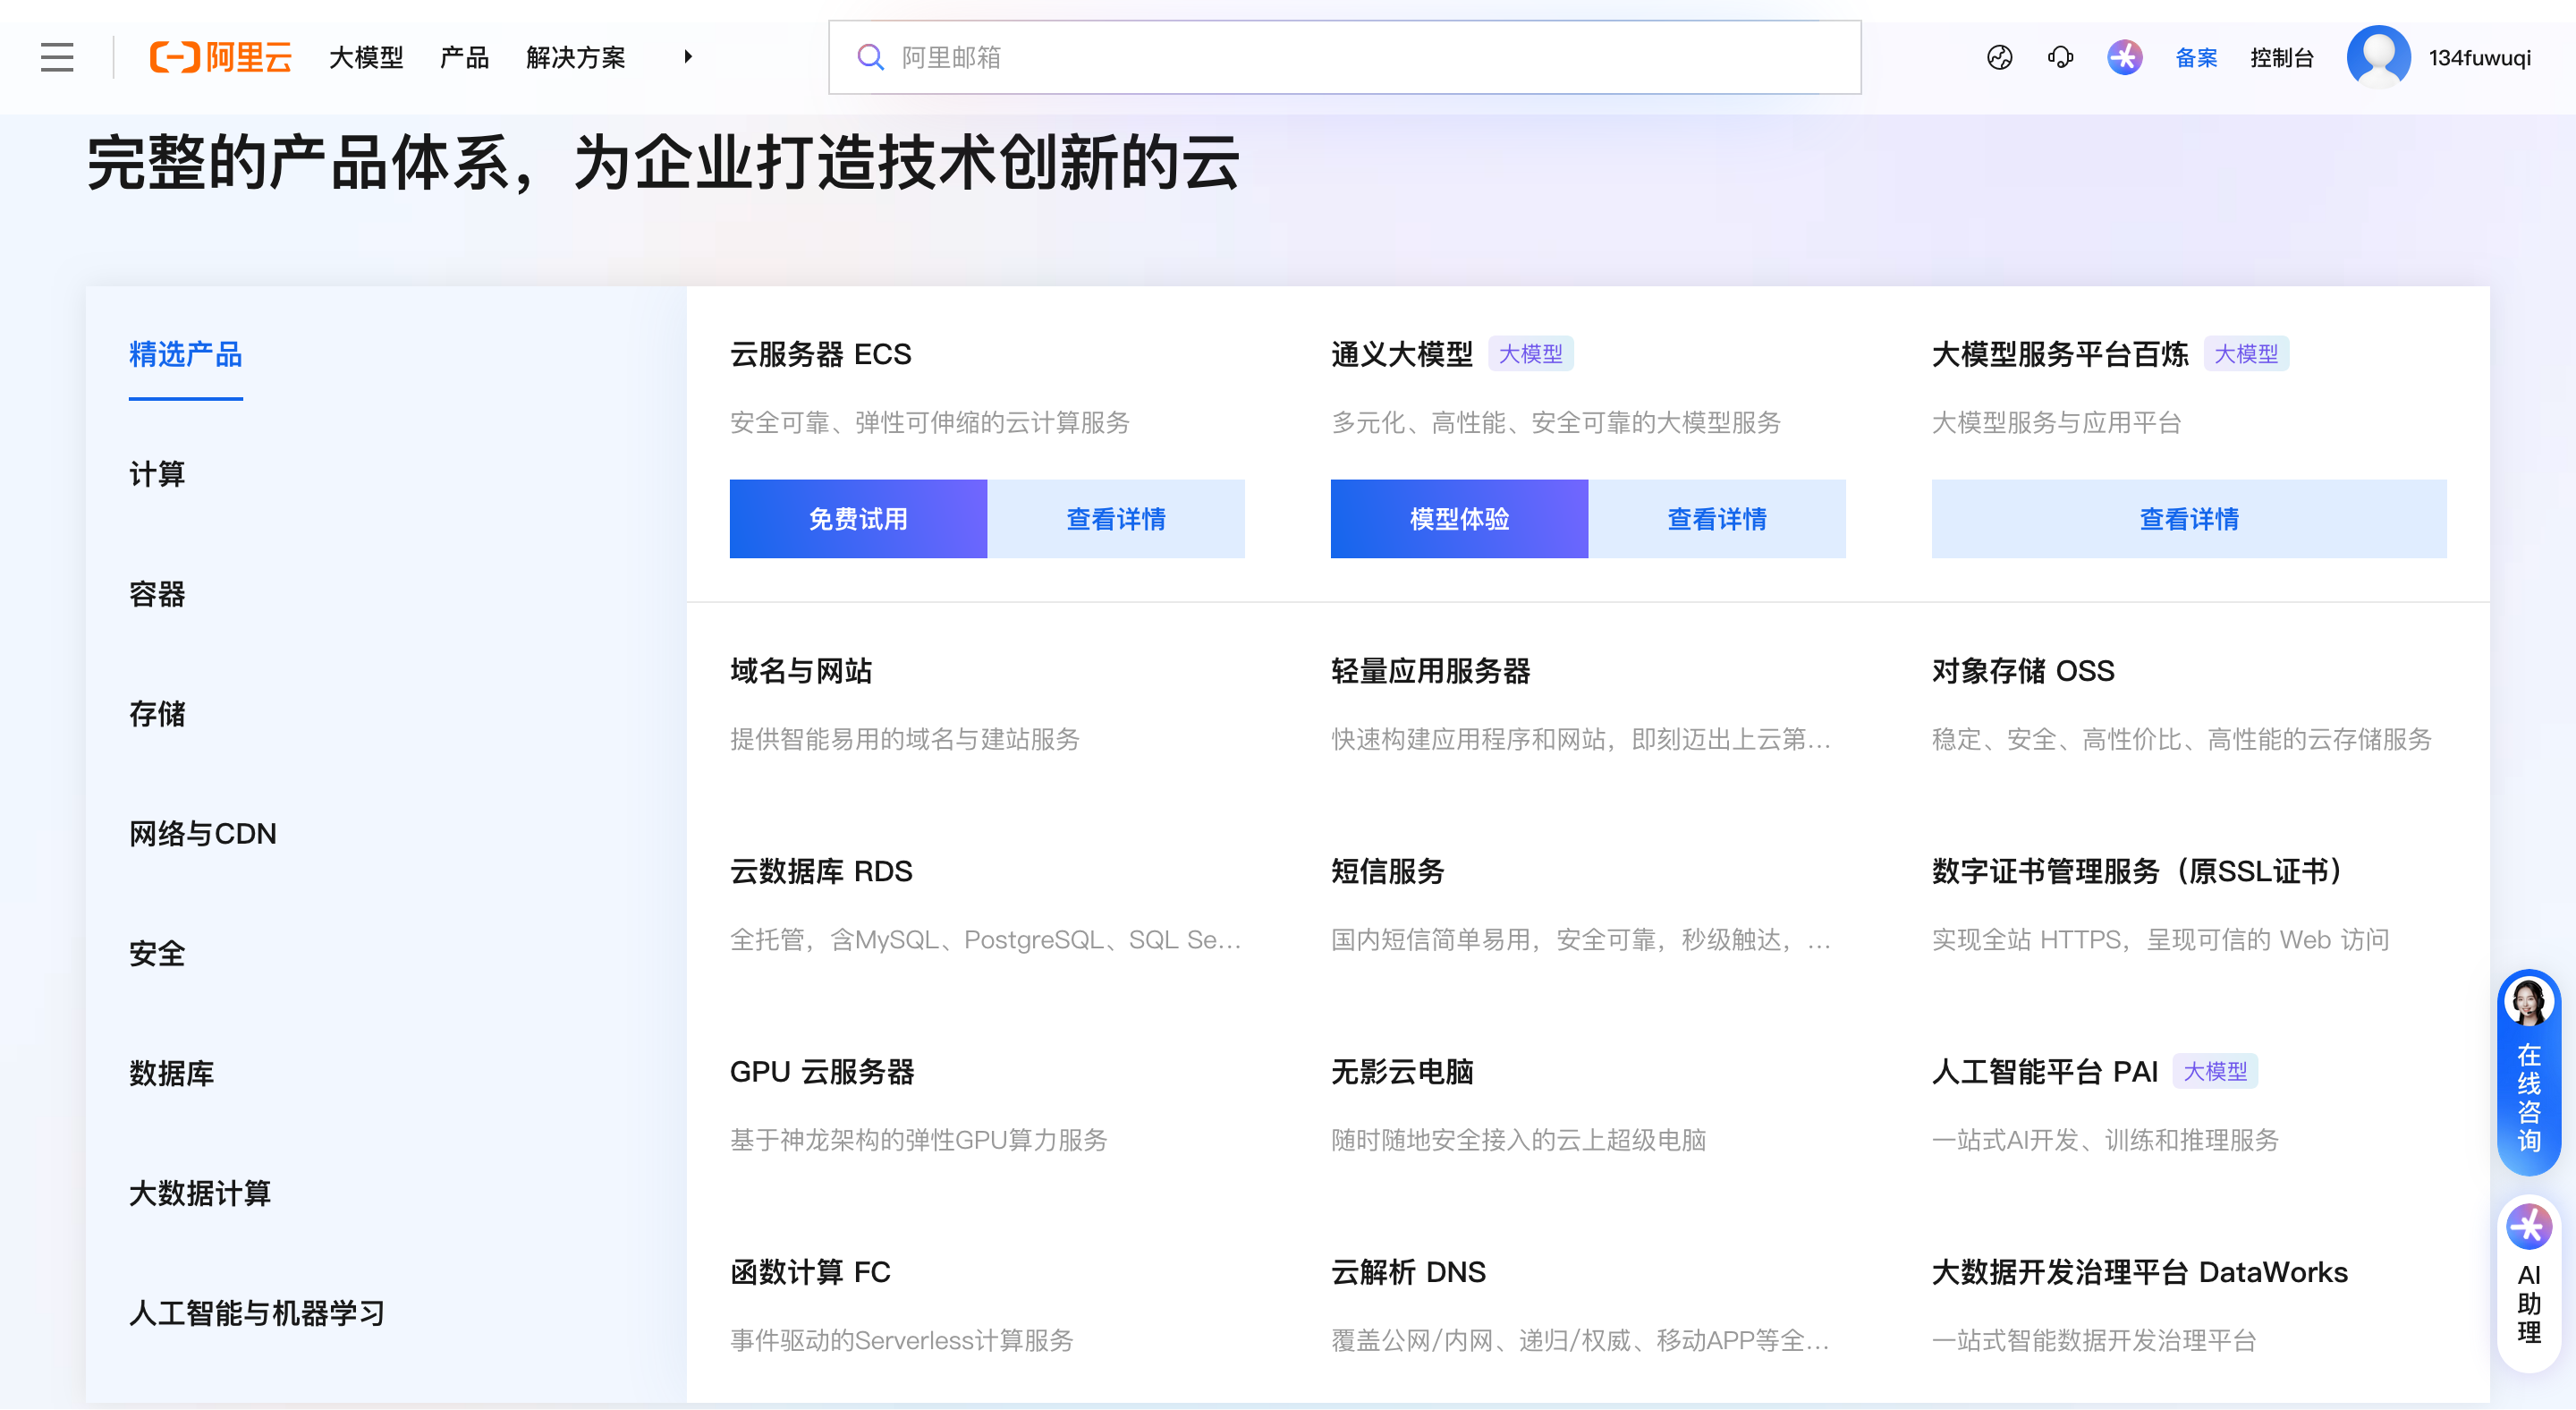Open the 产品 top navigation menu
Viewport: 2576px width, 1410px height.
464,57
